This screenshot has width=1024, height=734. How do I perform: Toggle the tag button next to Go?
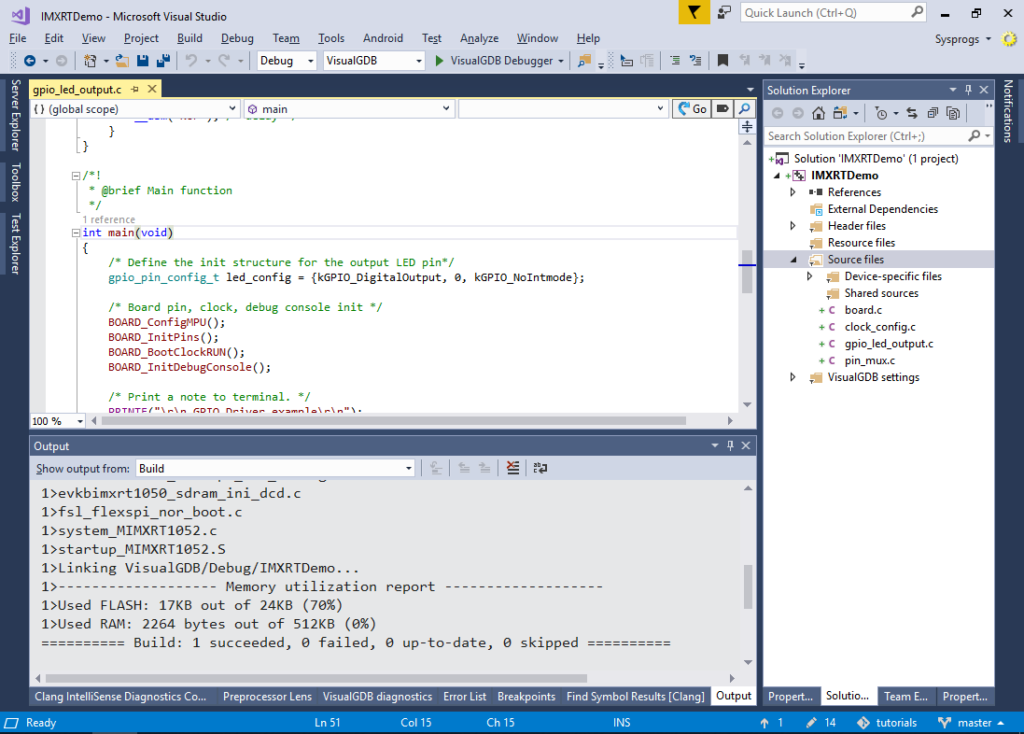tap(722, 108)
